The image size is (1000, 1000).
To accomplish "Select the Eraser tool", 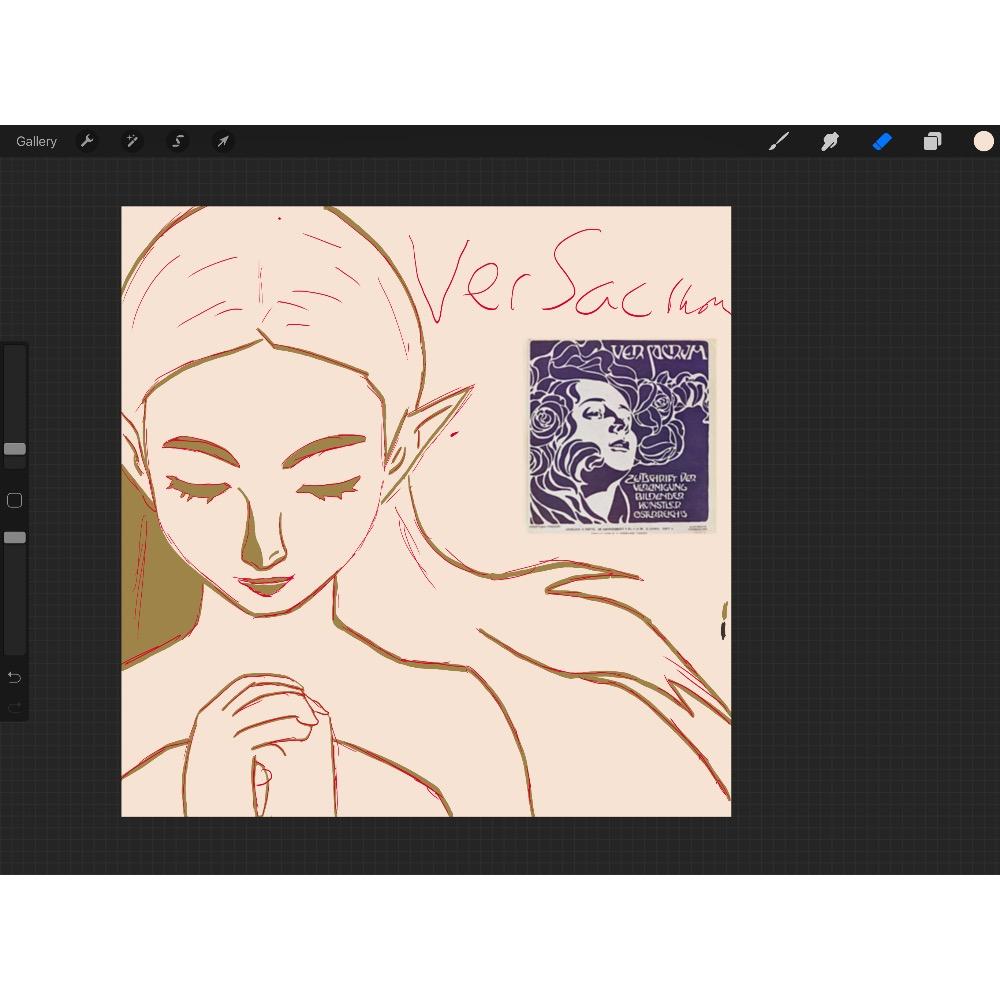I will tap(881, 141).
